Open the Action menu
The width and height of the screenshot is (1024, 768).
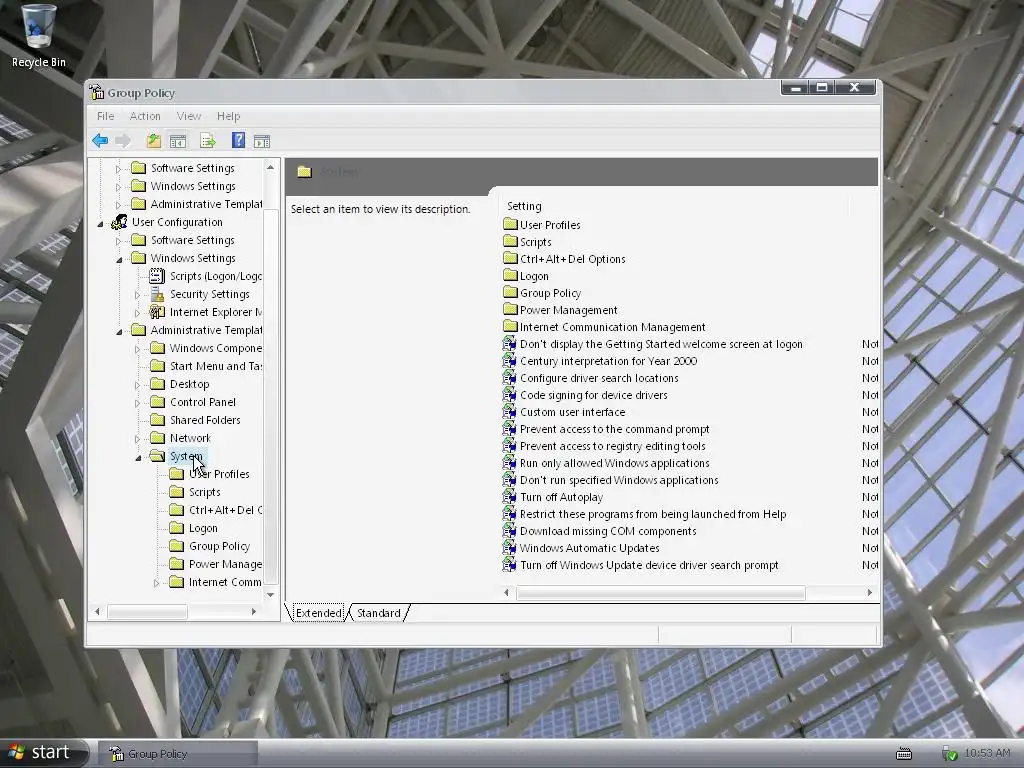pyautogui.click(x=145, y=116)
